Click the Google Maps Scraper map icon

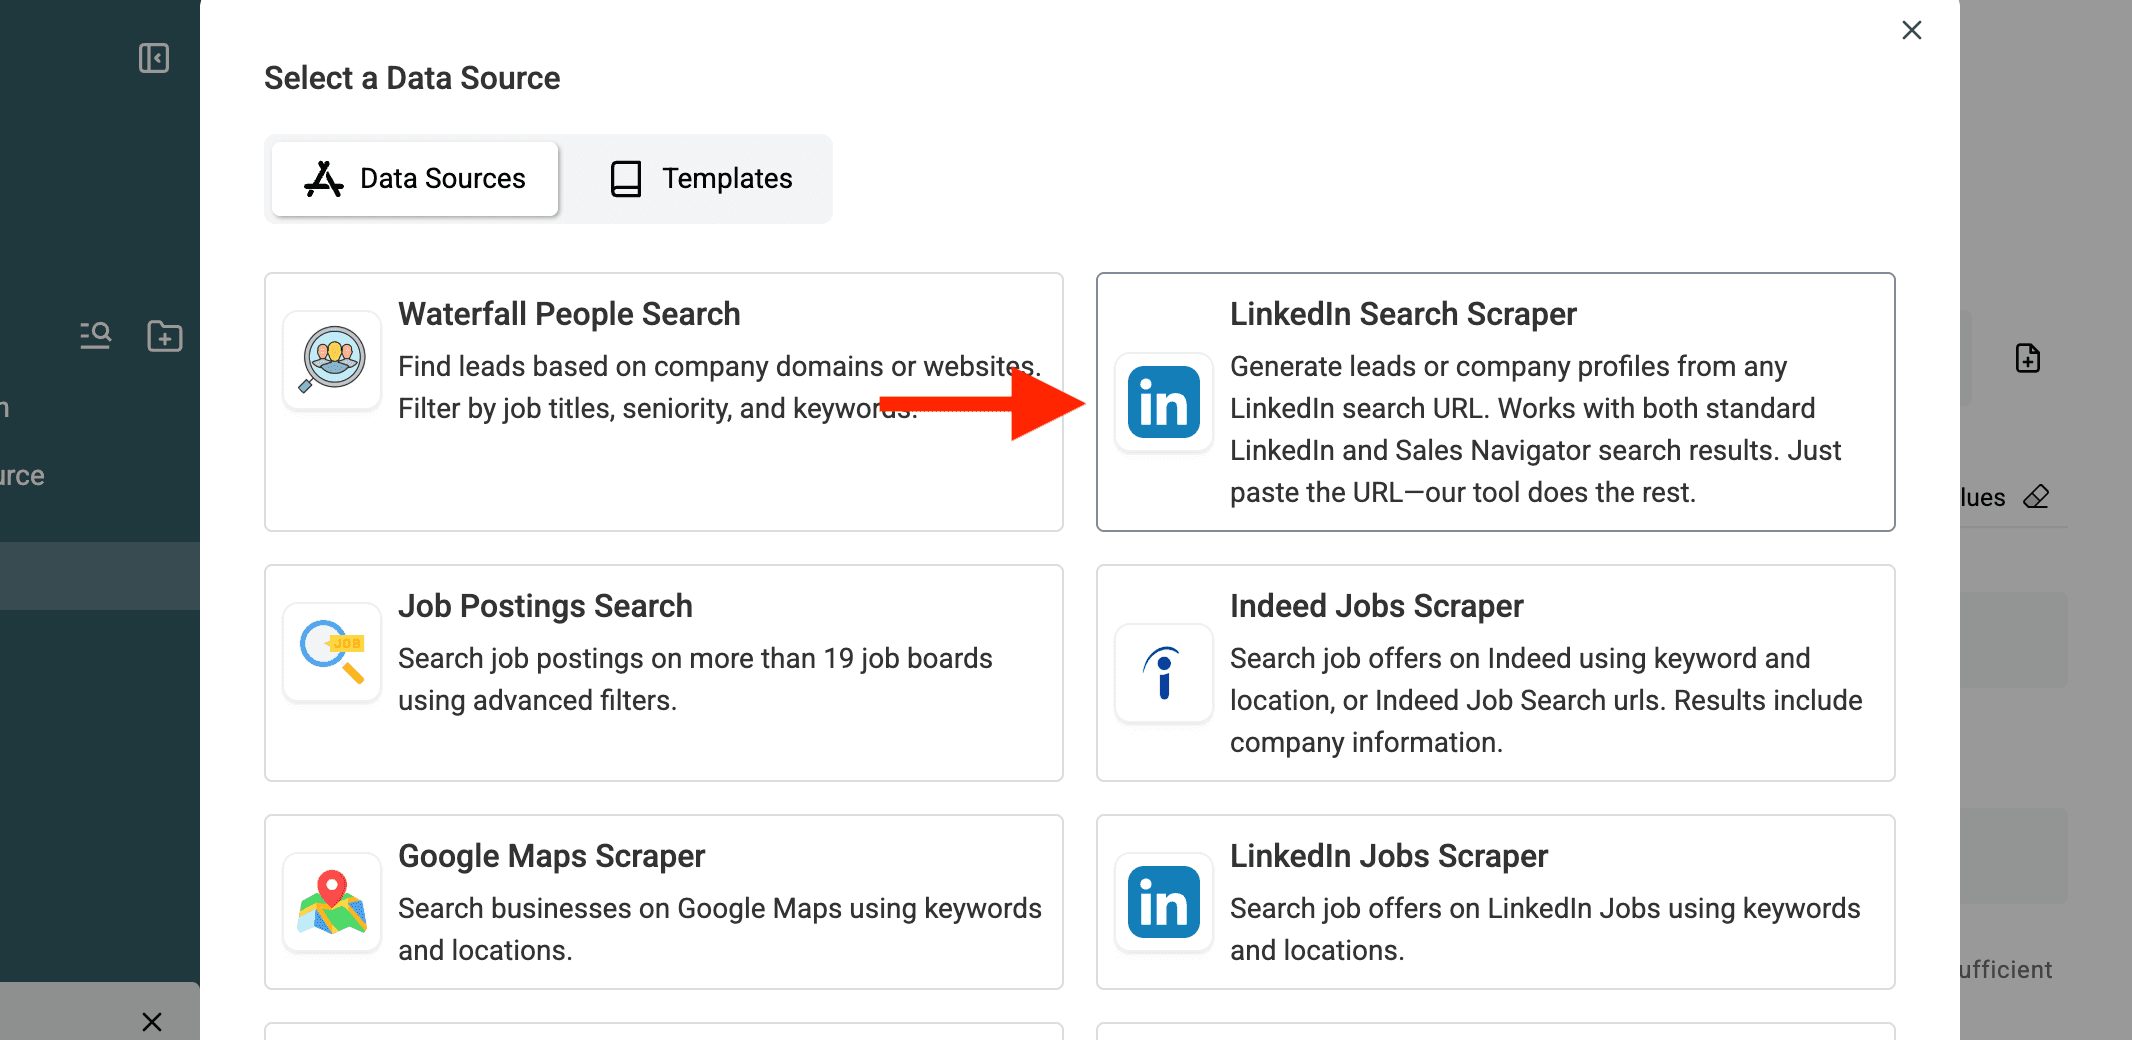point(331,902)
